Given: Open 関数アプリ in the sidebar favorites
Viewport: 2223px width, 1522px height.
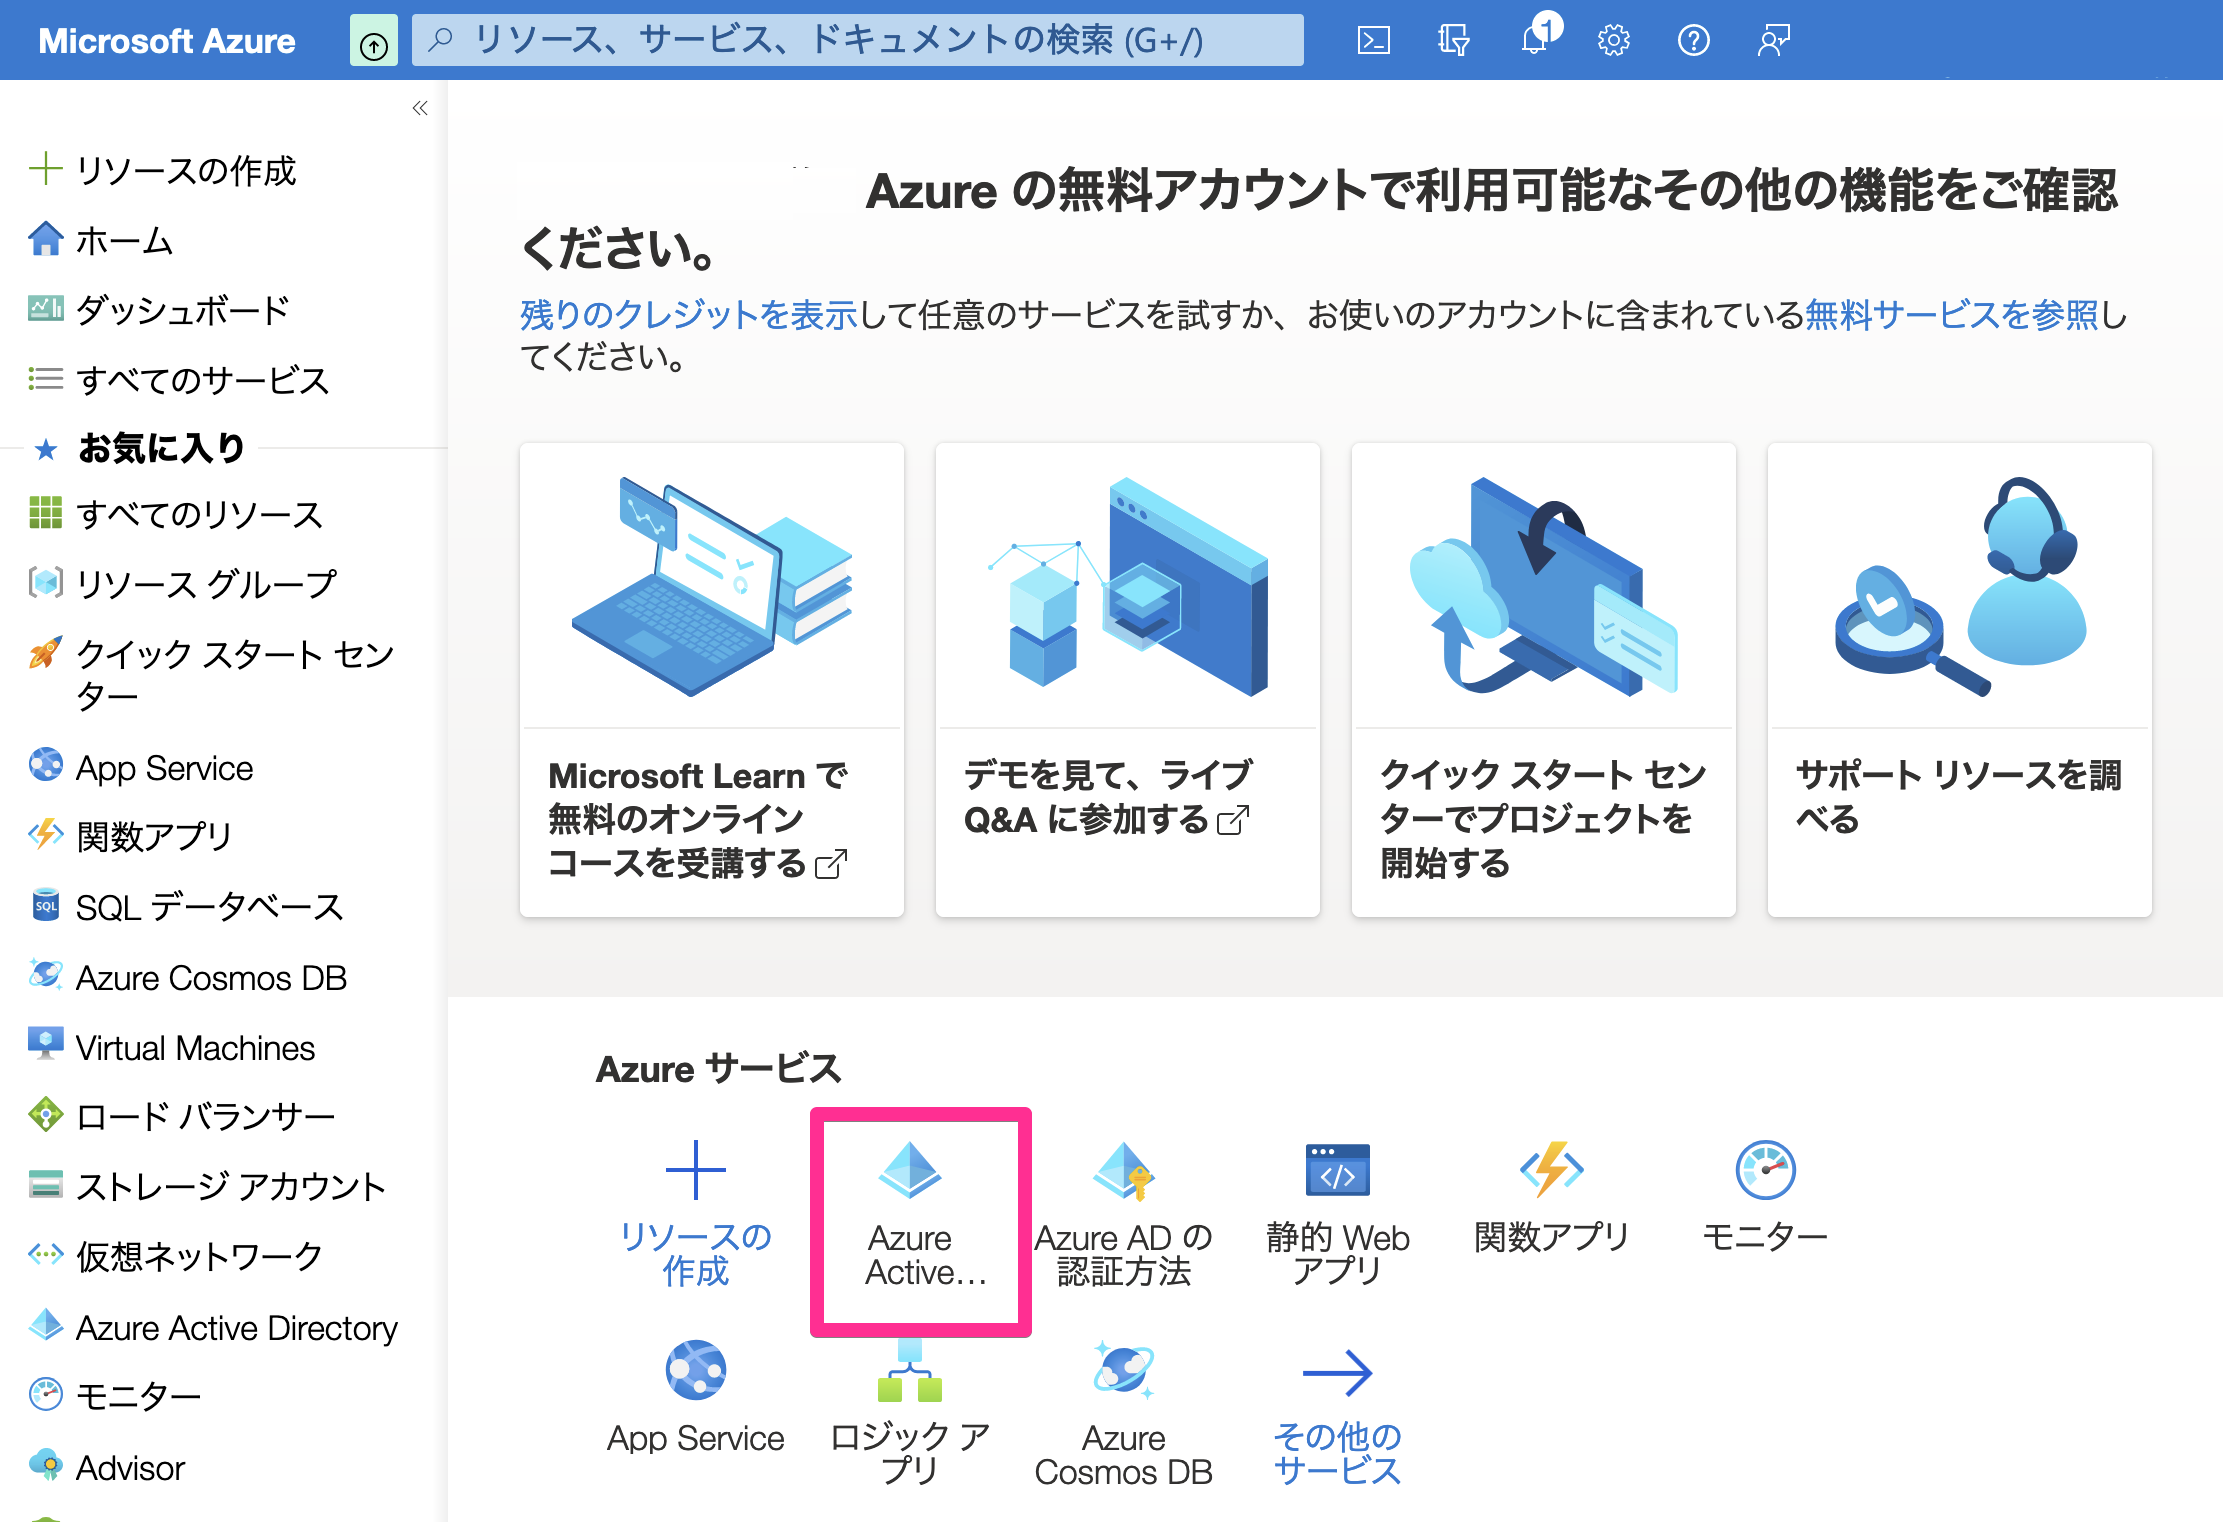Looking at the screenshot, I should (x=130, y=836).
